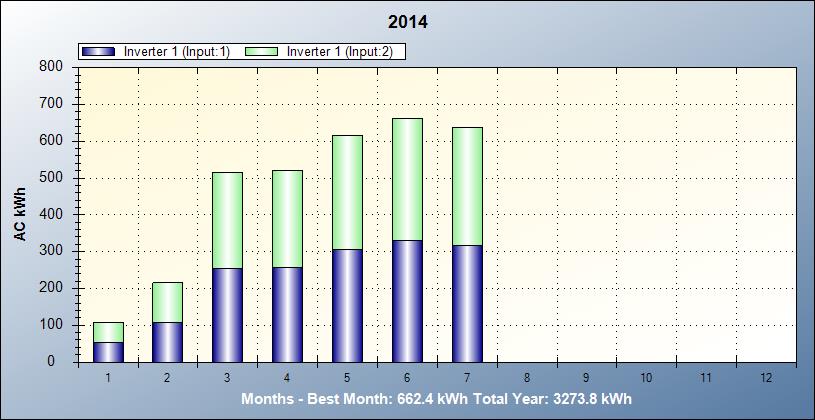Click the blue bar segment for month 1
Screen dimensions: 815x420
[108, 352]
